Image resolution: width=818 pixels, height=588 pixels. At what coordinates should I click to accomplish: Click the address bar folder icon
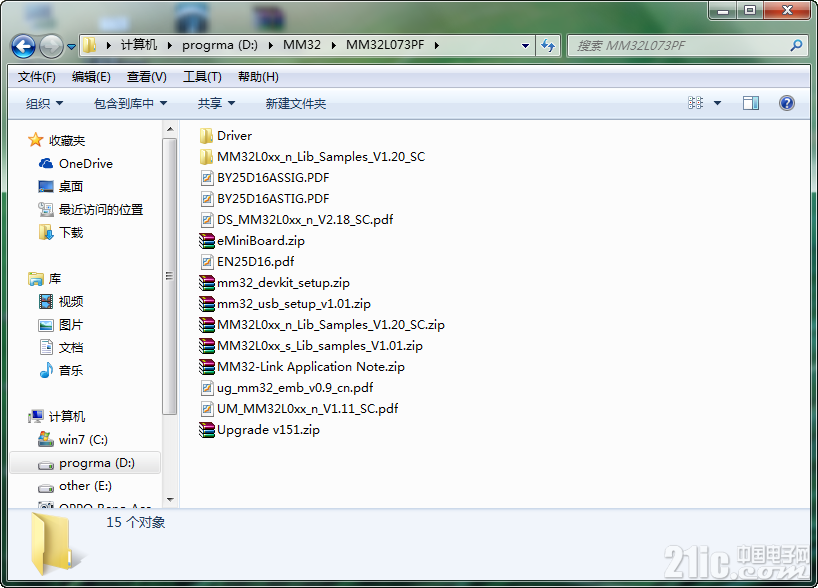pos(90,45)
